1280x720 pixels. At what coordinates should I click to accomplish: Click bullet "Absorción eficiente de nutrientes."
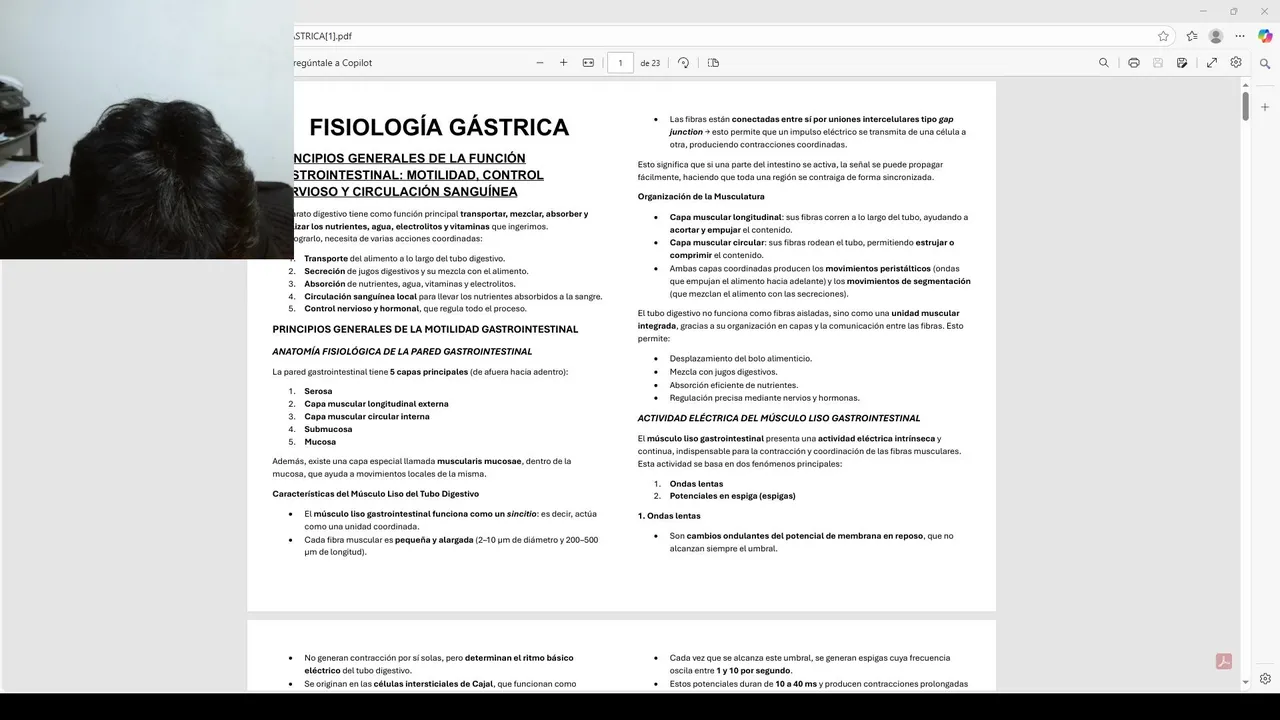pos(734,385)
